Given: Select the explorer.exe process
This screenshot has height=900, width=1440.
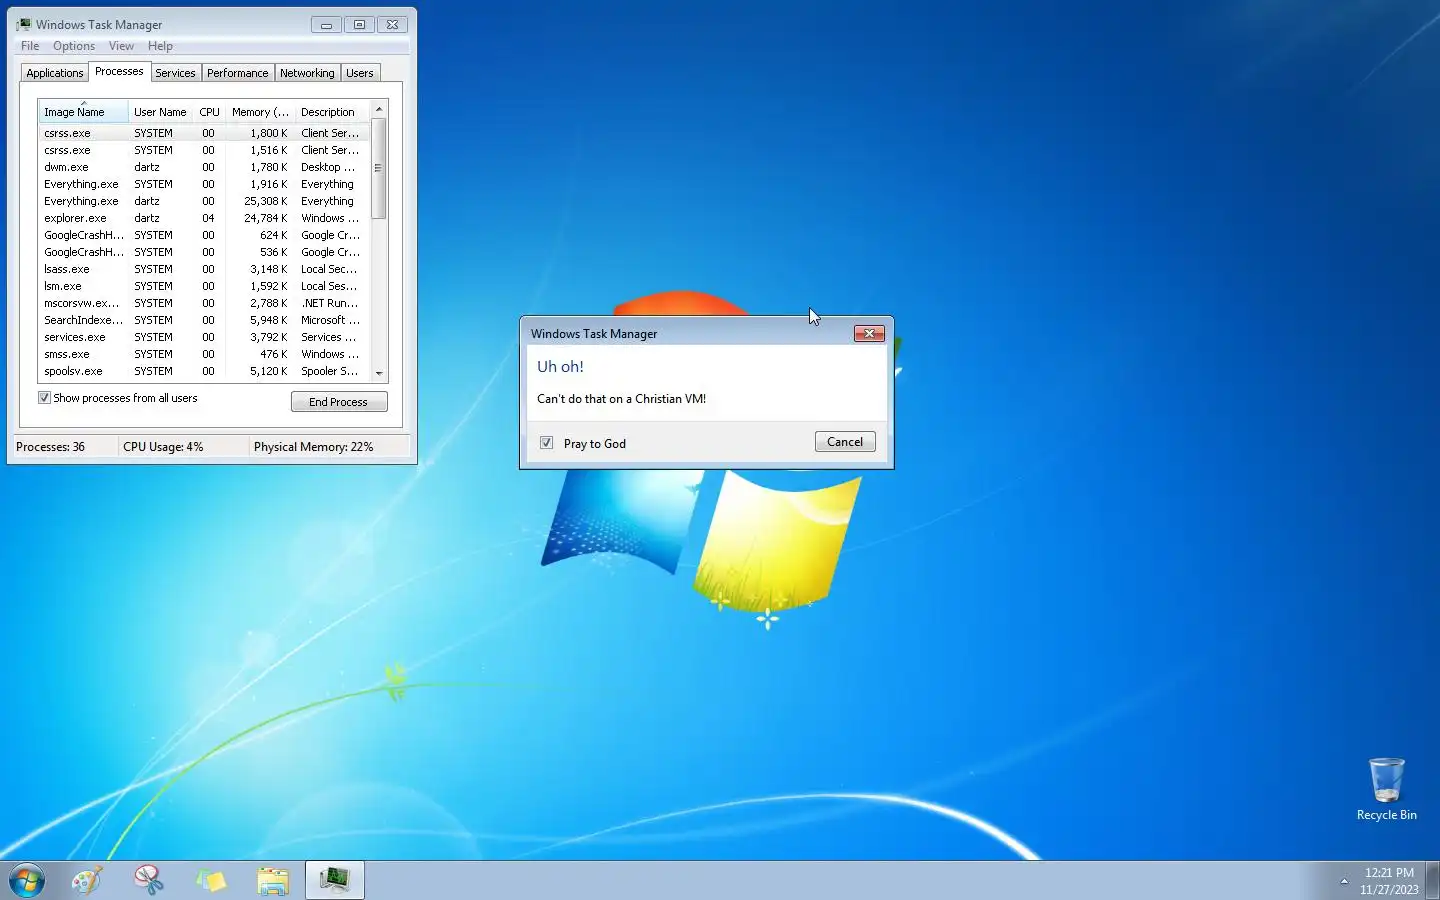Looking at the screenshot, I should tap(204, 218).
